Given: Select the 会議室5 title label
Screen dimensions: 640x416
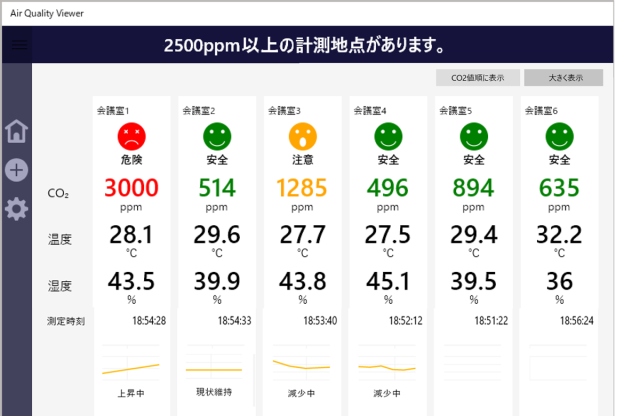Looking at the screenshot, I should click(456, 111).
